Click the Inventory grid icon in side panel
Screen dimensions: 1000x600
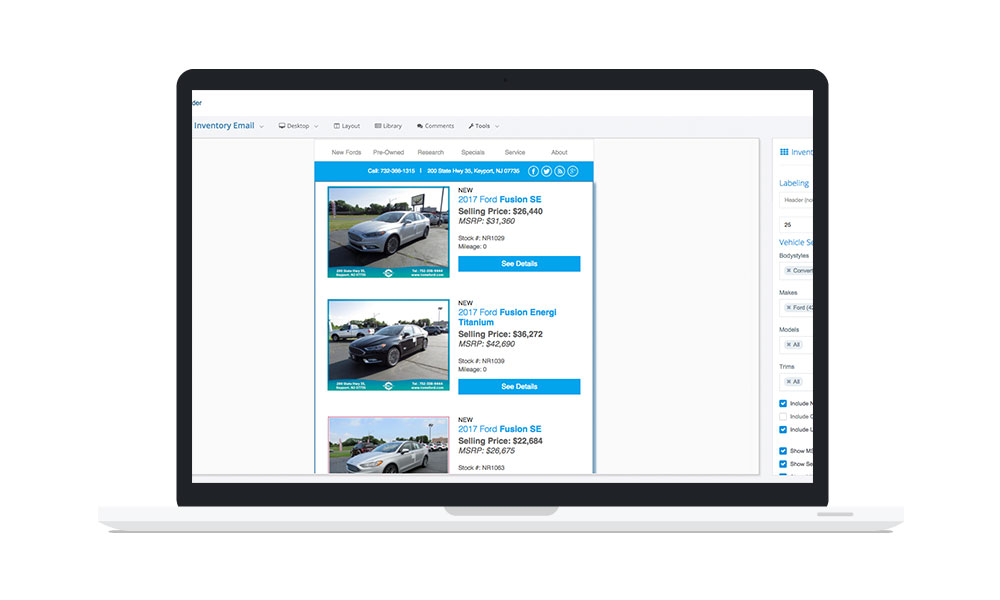pos(784,152)
